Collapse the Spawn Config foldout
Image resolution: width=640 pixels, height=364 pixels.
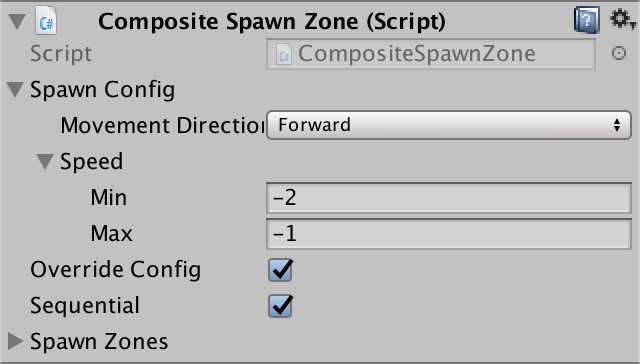pyautogui.click(x=15, y=89)
